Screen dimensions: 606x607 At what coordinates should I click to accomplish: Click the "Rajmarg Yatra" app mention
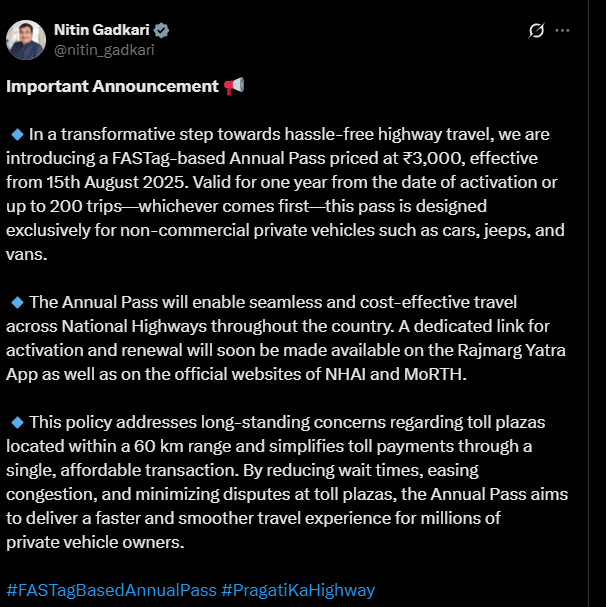512,350
